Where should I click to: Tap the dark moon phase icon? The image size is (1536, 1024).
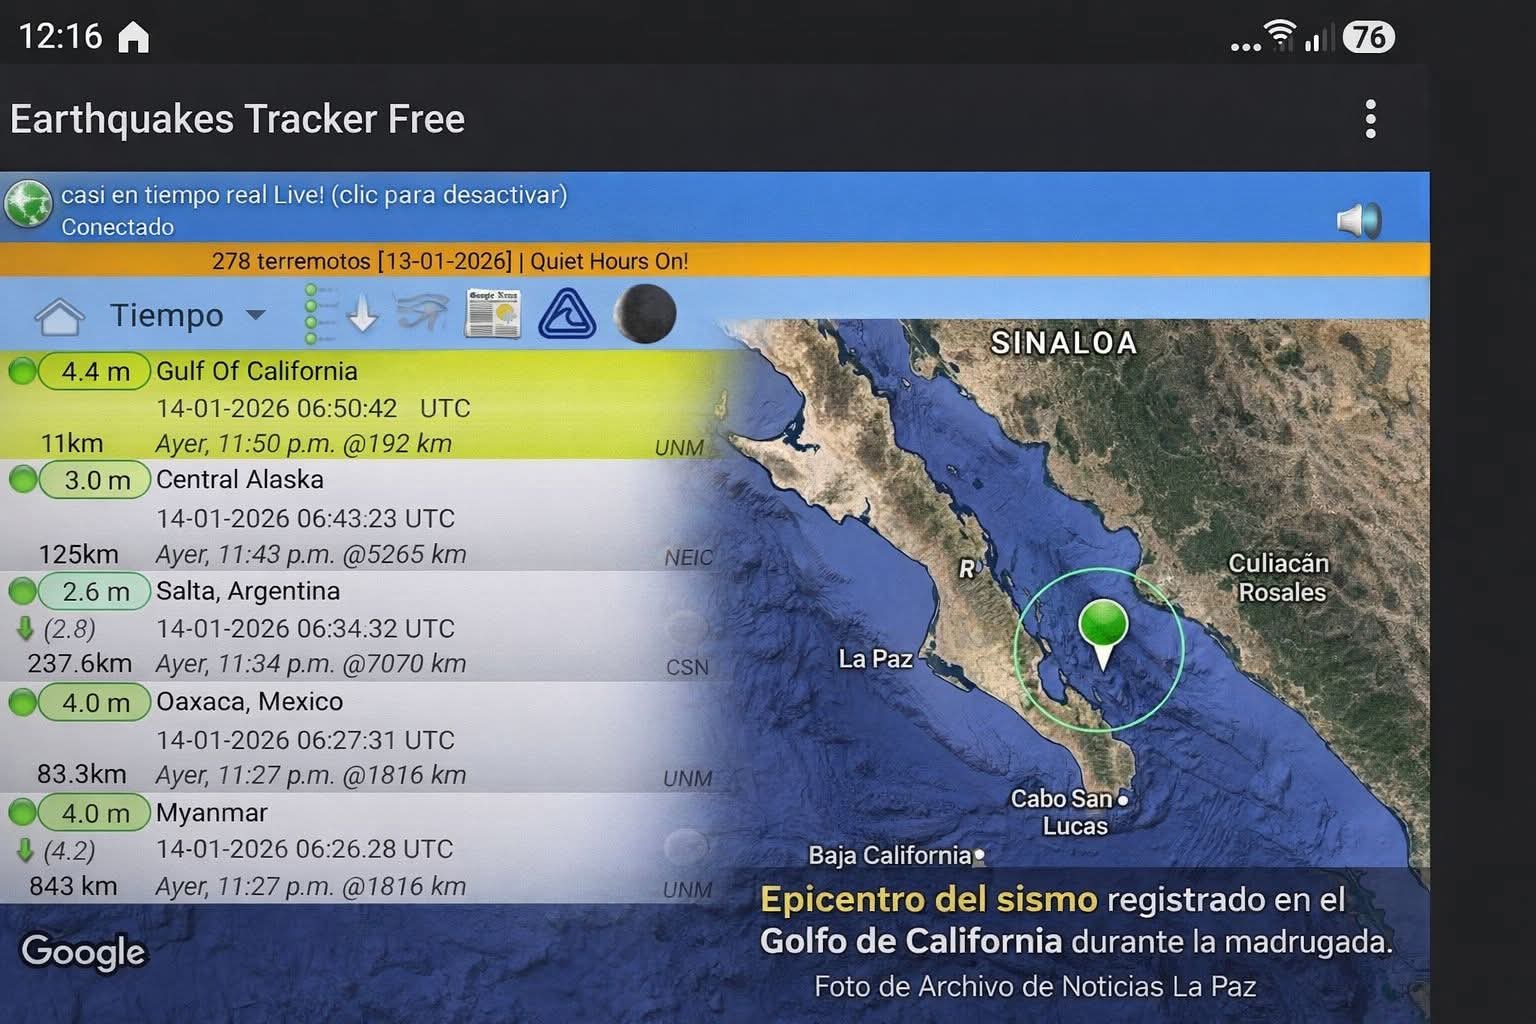[x=645, y=314]
